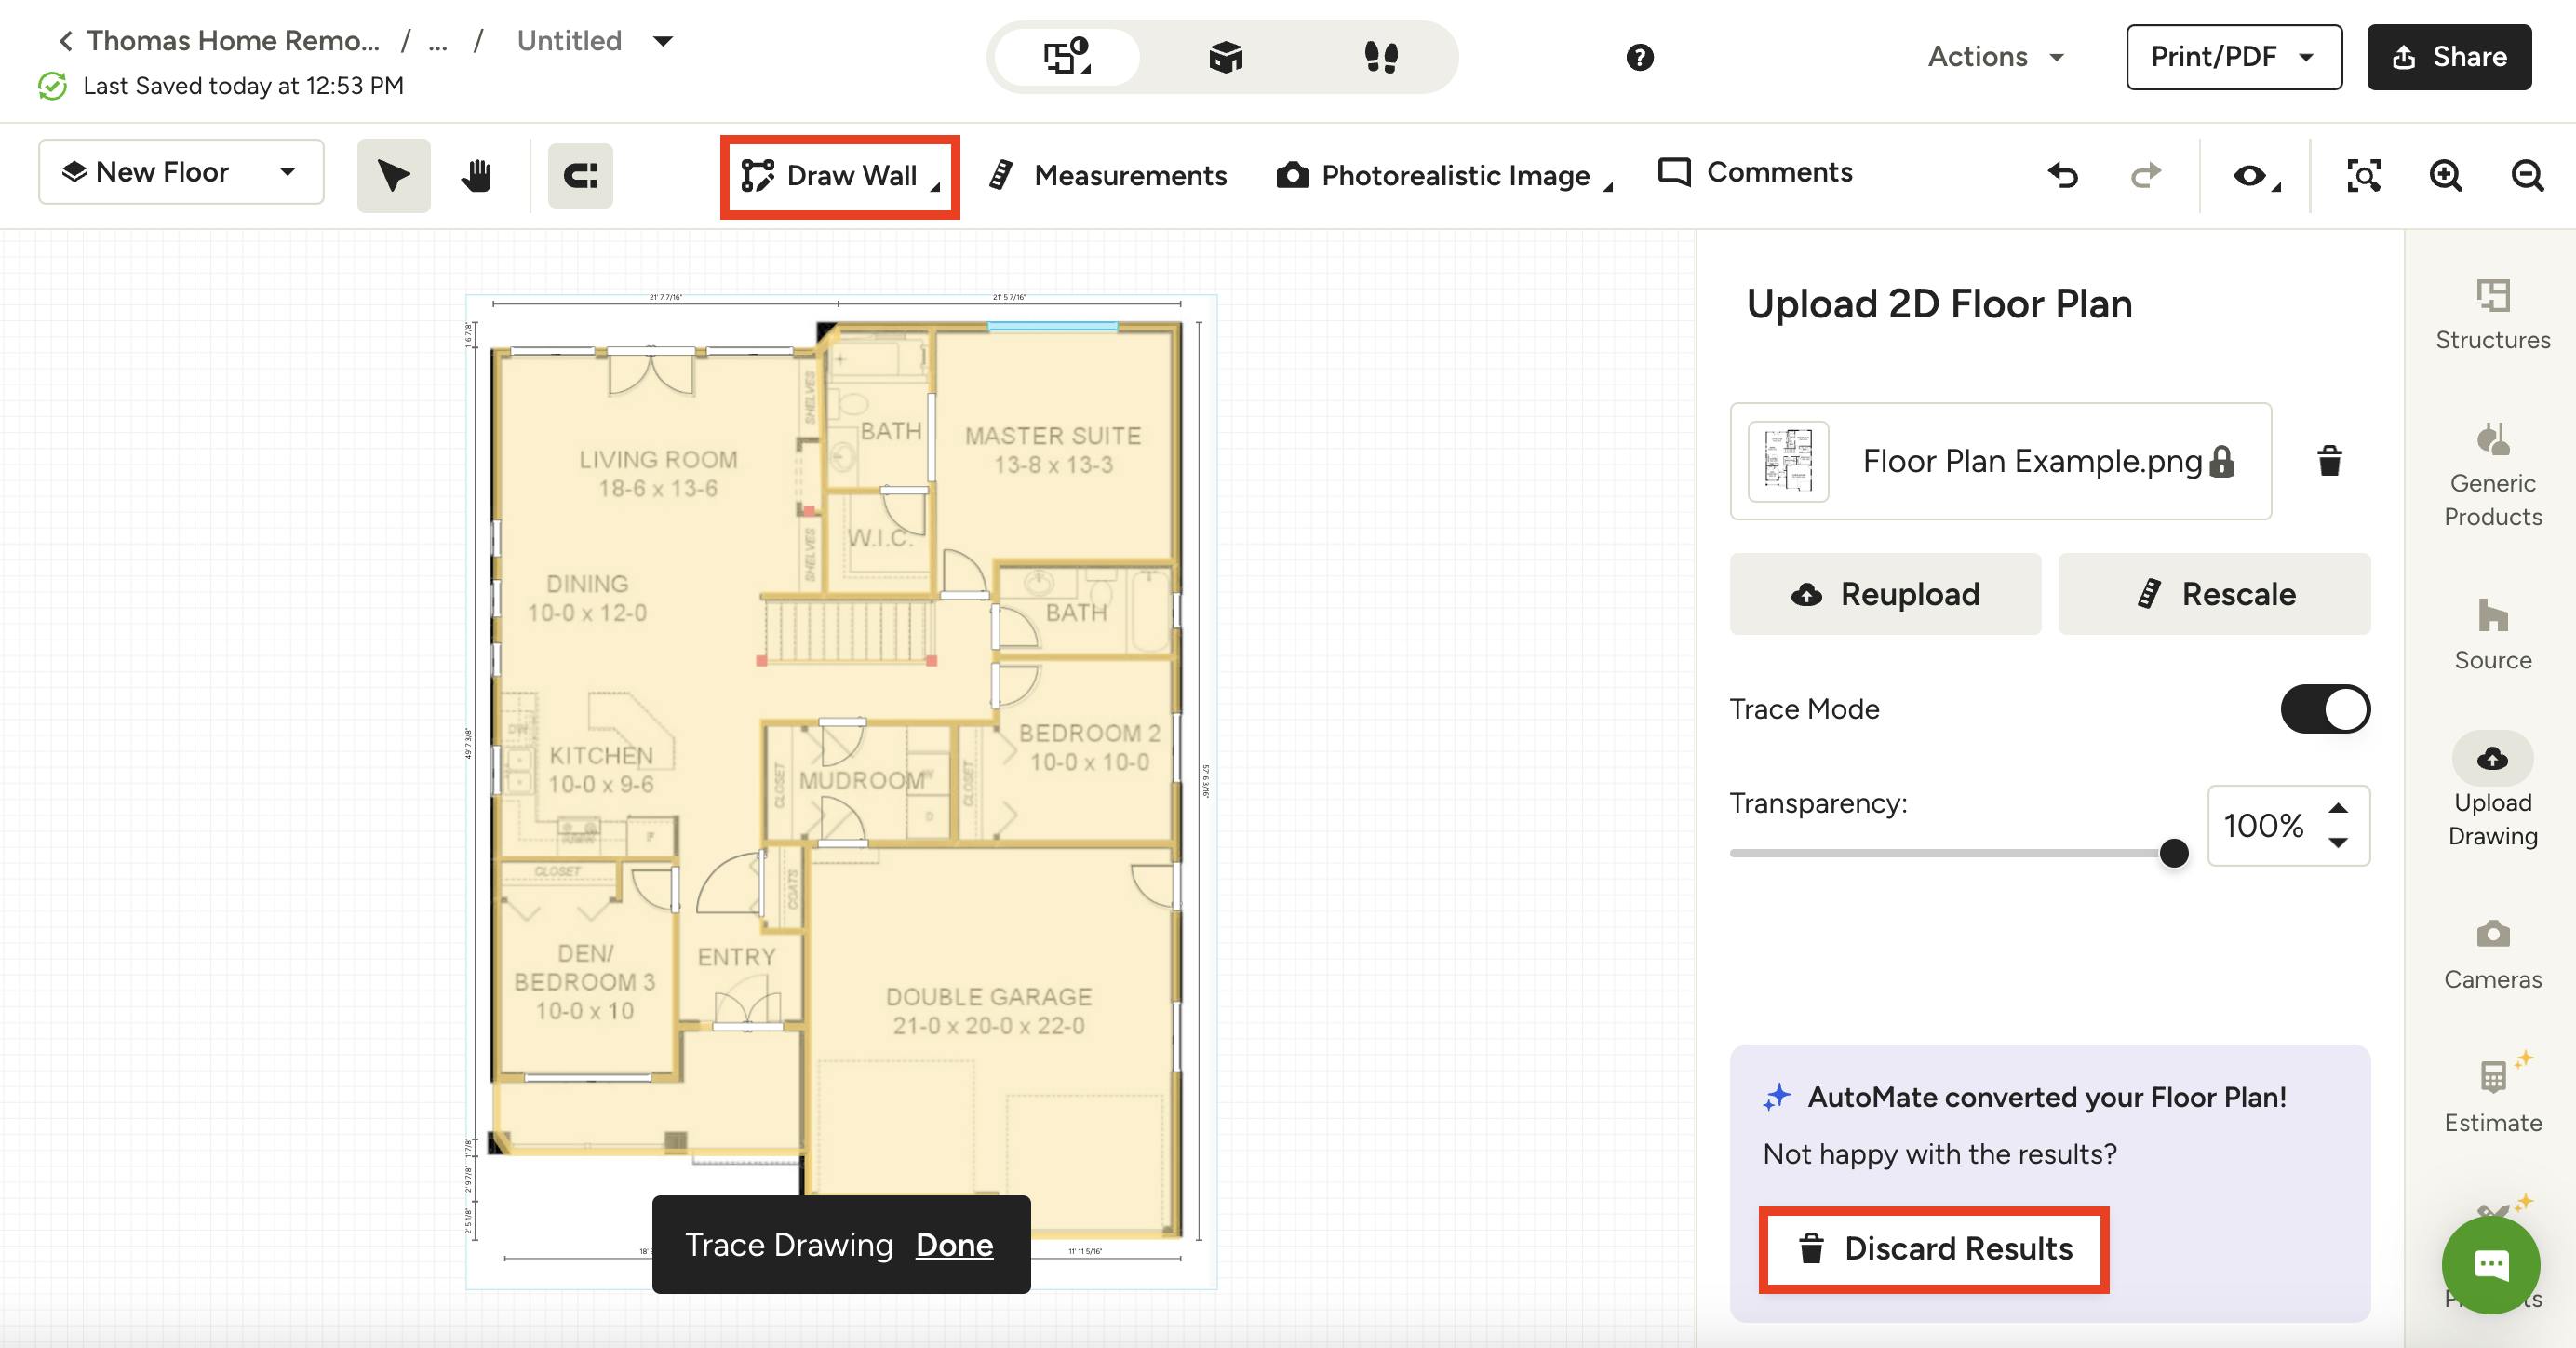Switch to walkthrough footprints view mode
This screenshot has height=1348, width=2576.
(1381, 57)
